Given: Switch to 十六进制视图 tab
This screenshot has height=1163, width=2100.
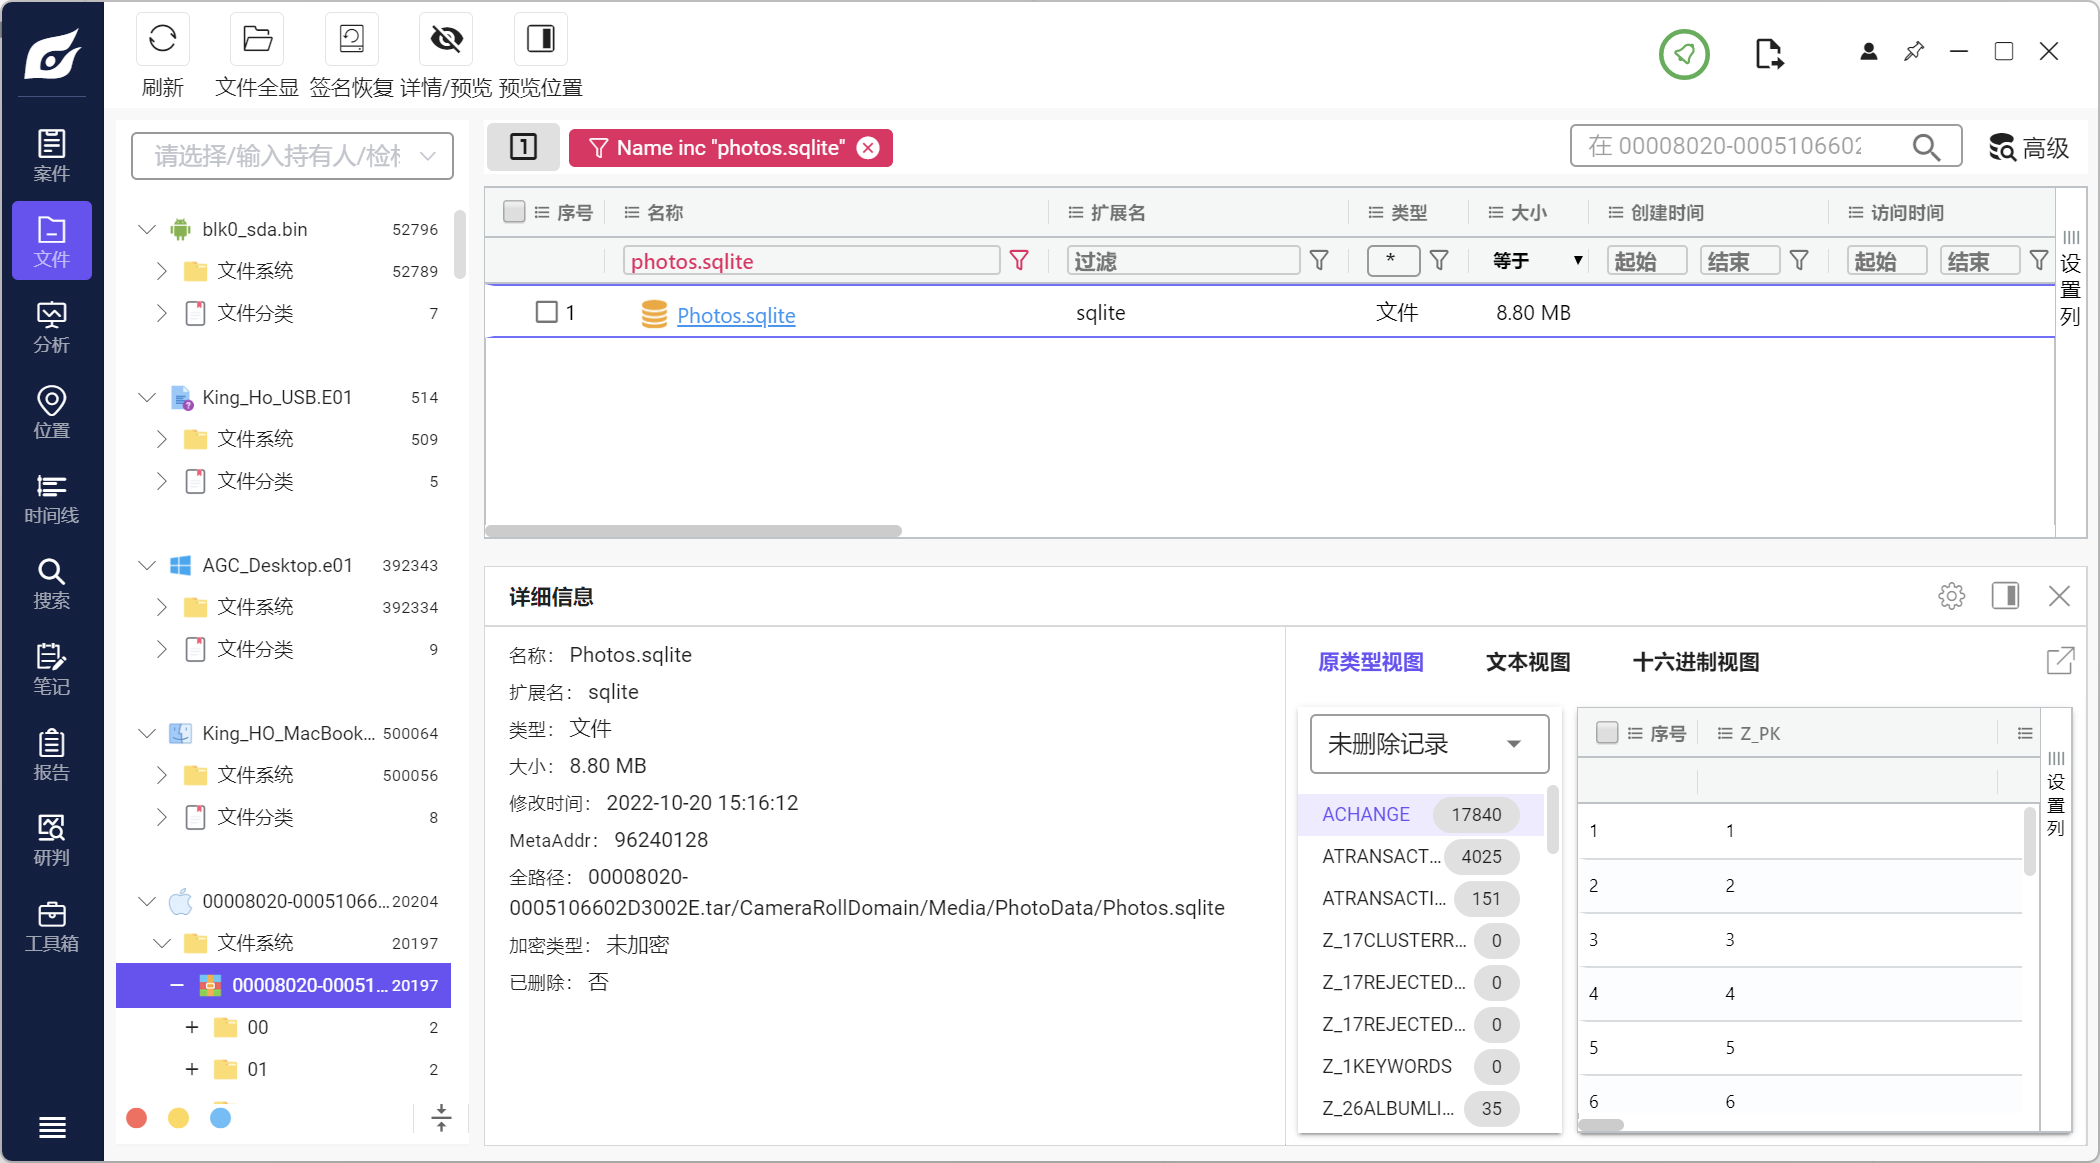Looking at the screenshot, I should pyautogui.click(x=1696, y=662).
